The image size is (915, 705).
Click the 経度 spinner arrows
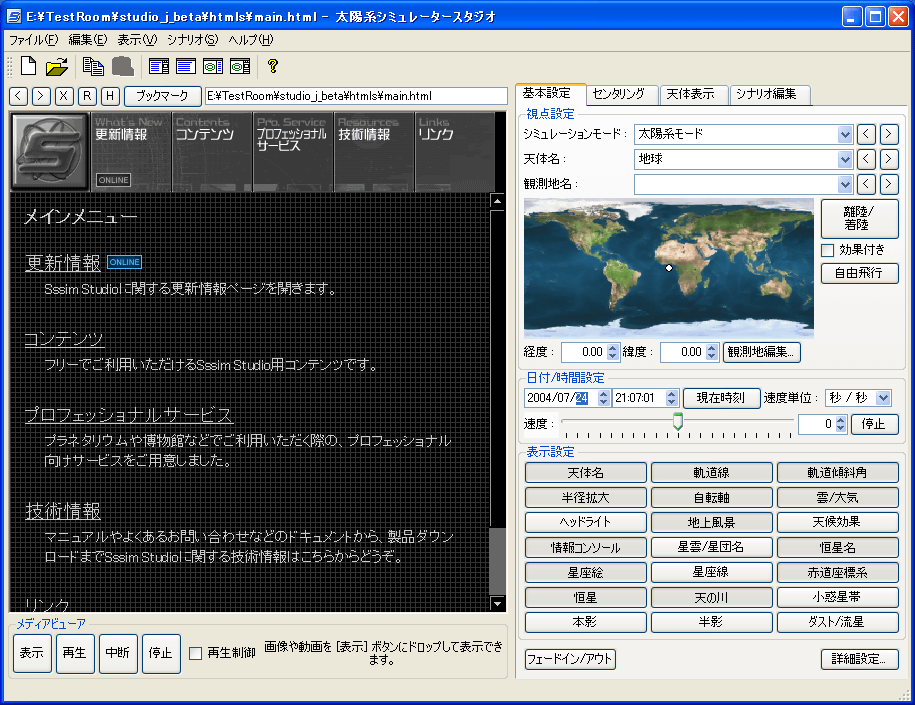612,352
